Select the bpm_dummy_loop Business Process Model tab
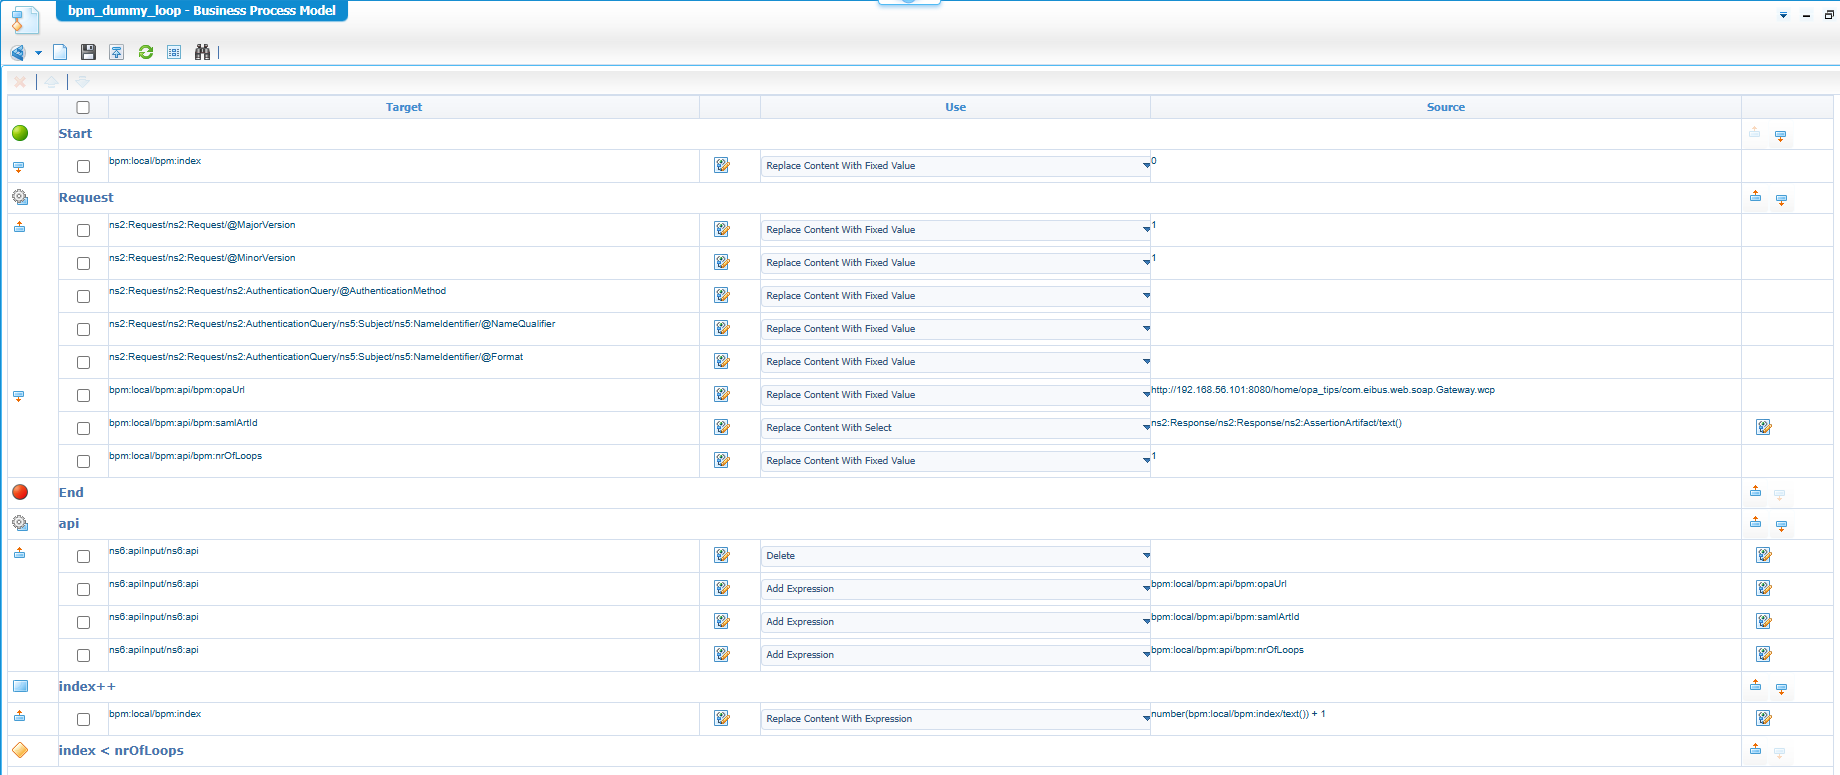 click(202, 11)
